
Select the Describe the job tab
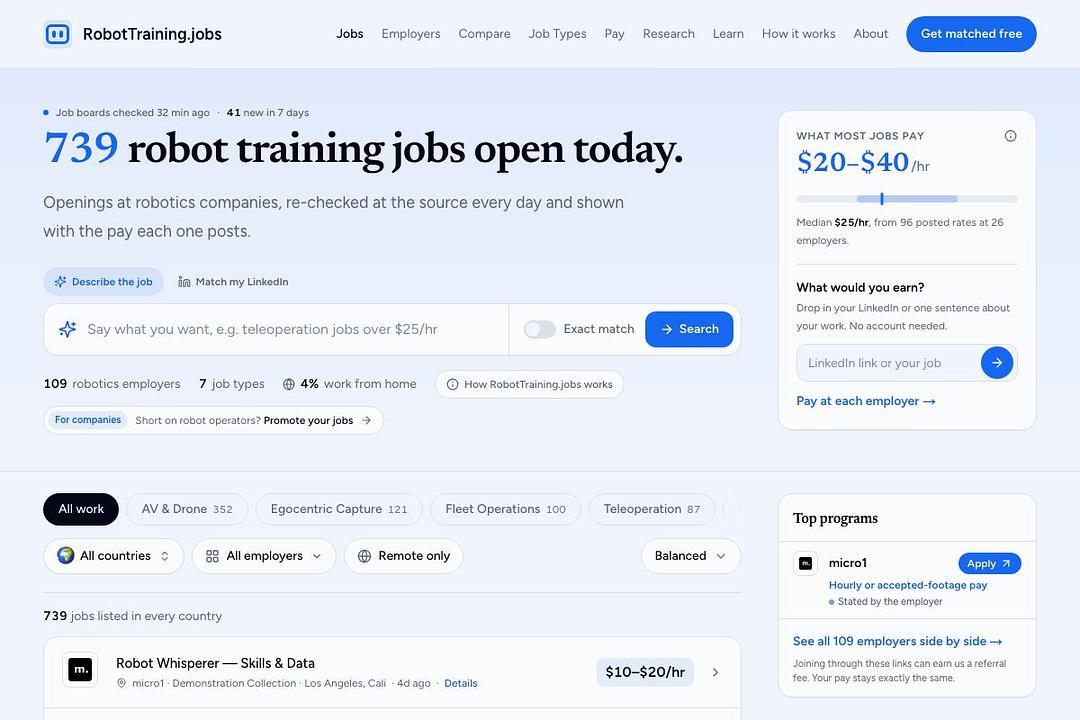[x=103, y=282]
